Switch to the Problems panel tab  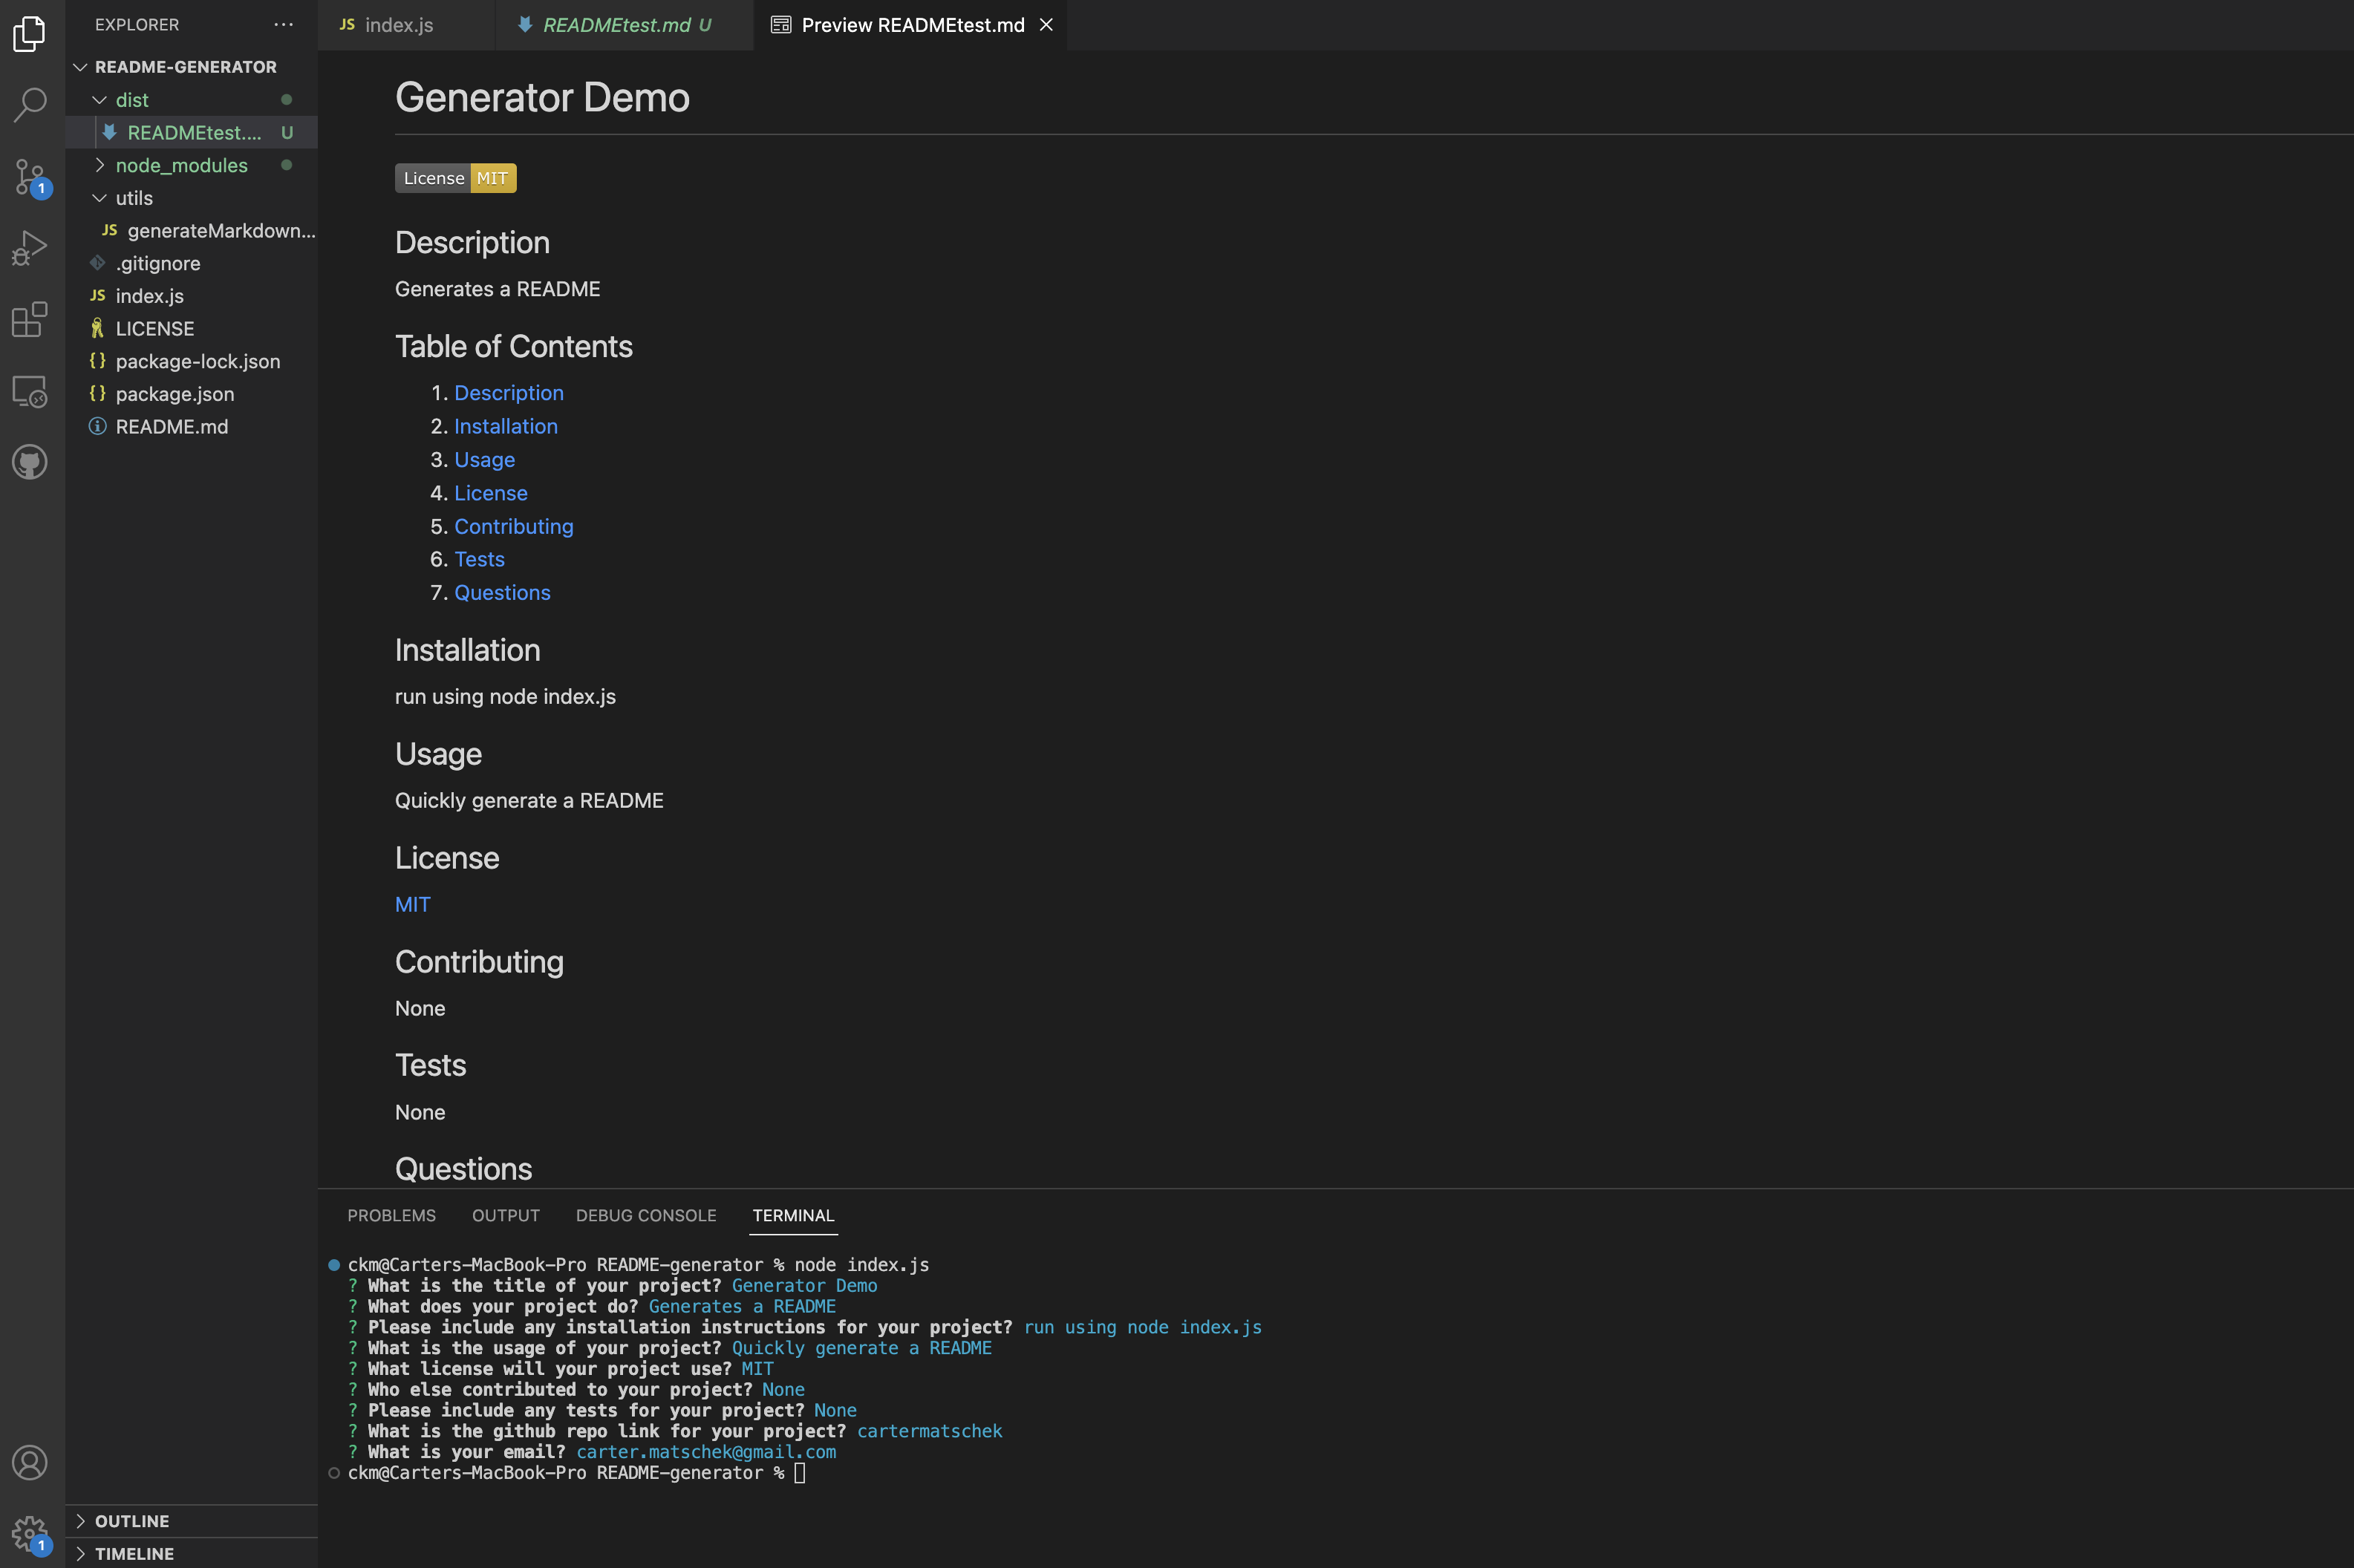point(391,1215)
